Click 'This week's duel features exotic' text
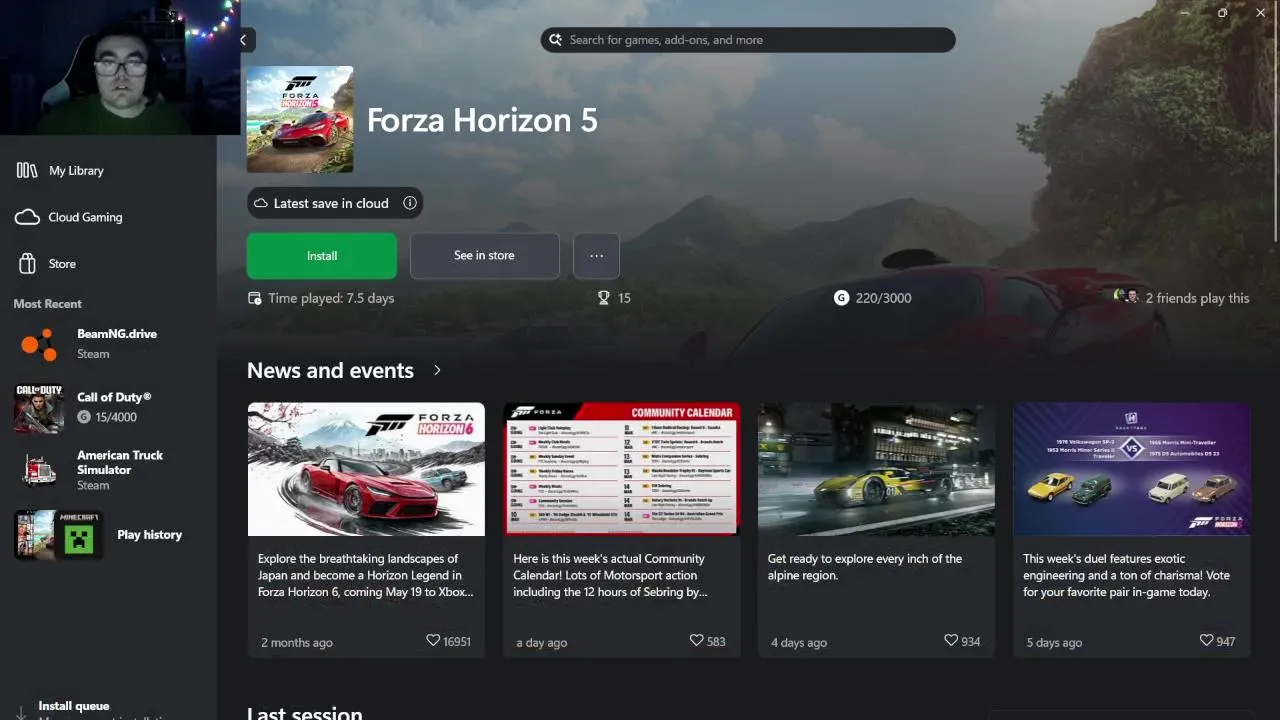 pyautogui.click(x=1126, y=575)
